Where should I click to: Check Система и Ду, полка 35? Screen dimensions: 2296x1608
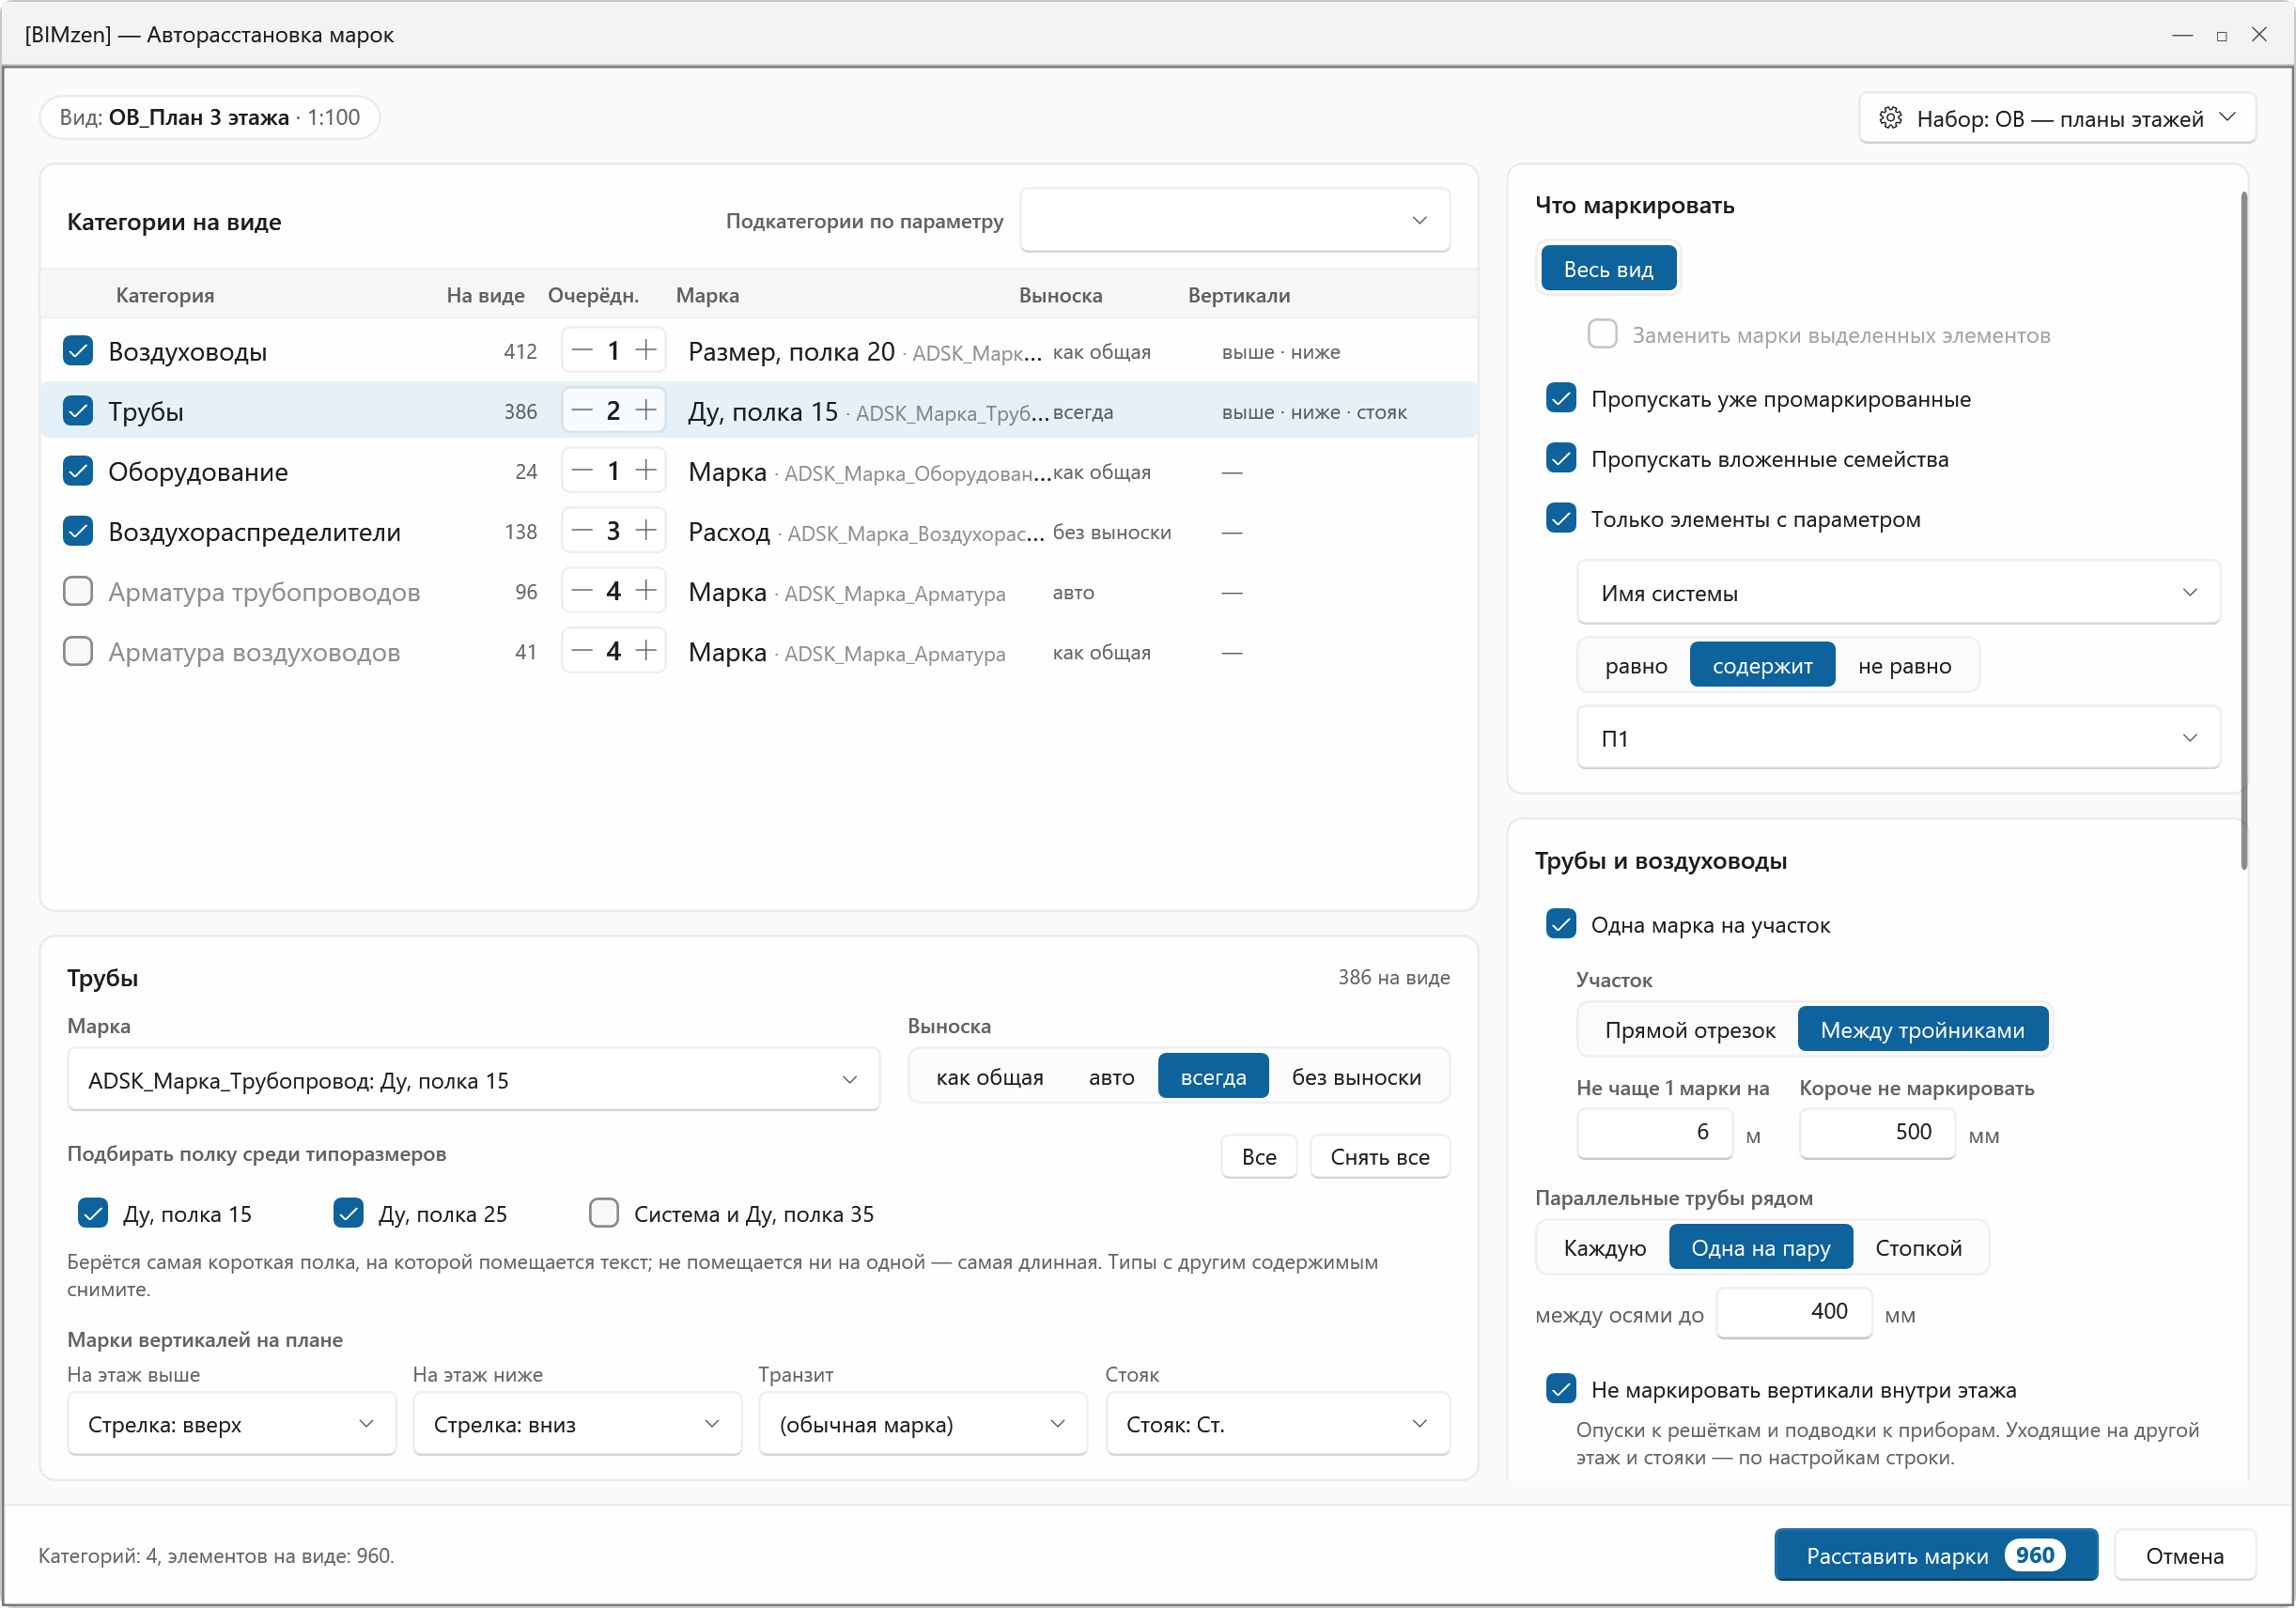[x=604, y=1214]
